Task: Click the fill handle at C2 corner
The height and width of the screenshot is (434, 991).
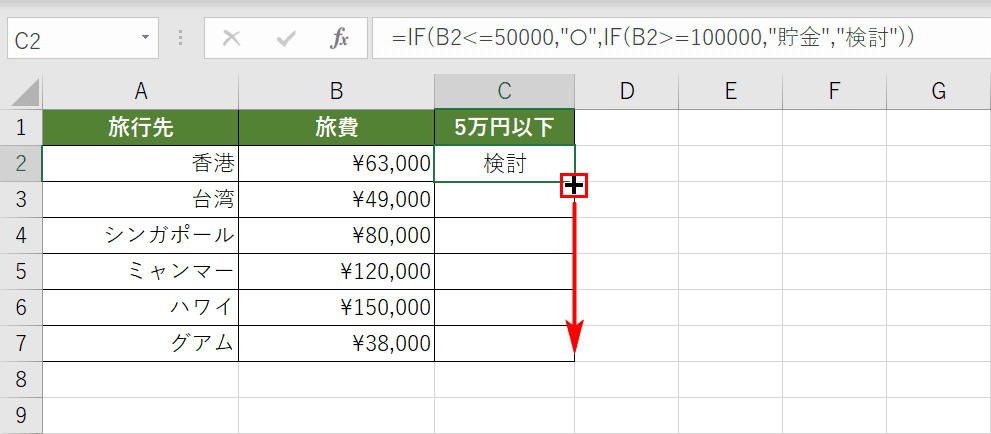Action: pyautogui.click(x=575, y=185)
